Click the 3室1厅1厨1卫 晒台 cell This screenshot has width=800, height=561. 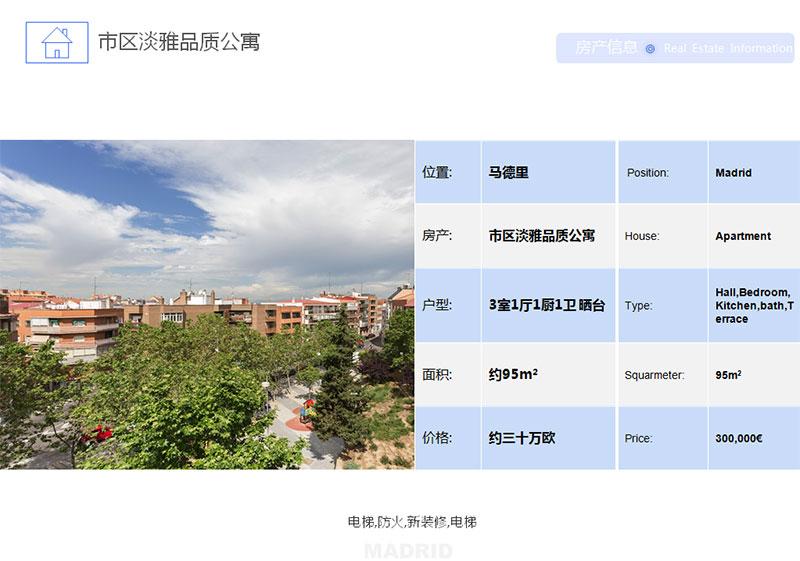548,305
